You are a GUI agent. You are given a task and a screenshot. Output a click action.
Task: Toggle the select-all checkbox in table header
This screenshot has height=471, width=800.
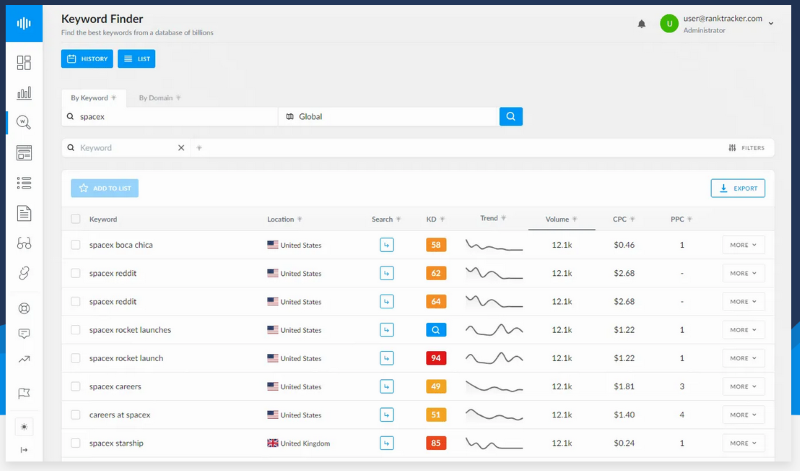(x=76, y=219)
